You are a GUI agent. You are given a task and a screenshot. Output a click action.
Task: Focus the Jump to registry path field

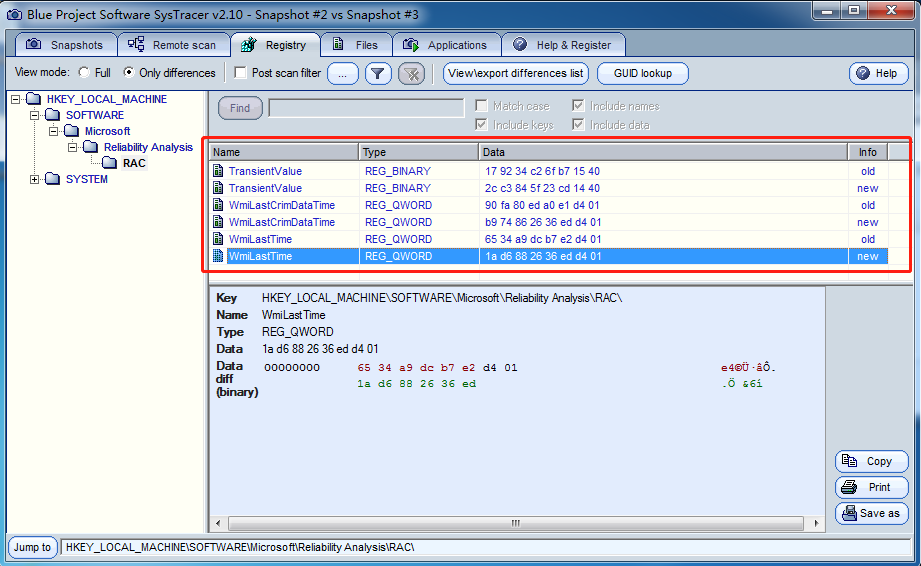click(x=486, y=547)
